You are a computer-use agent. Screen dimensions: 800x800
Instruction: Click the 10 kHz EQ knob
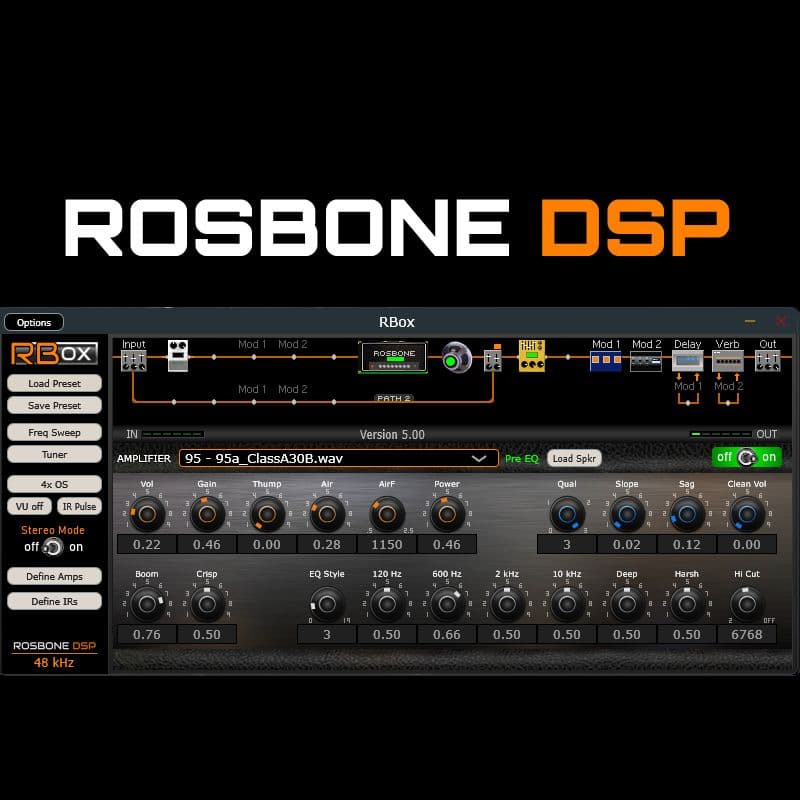[567, 604]
